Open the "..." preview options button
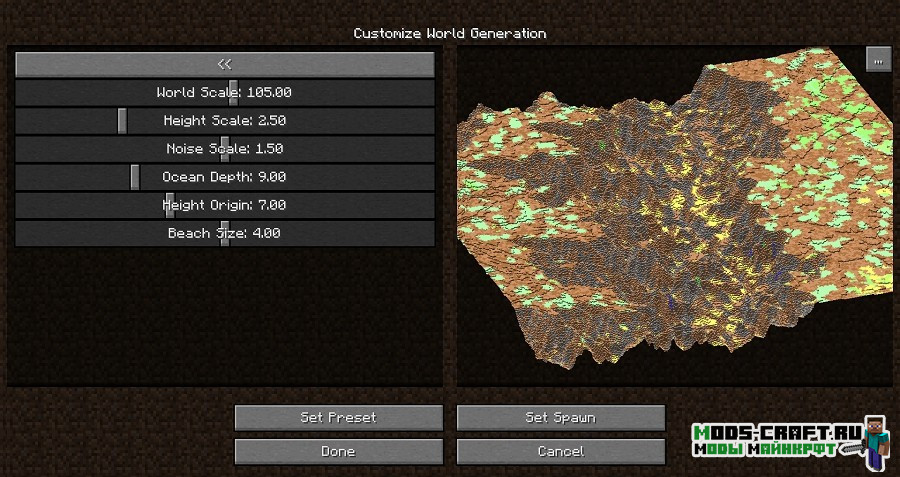This screenshot has height=477, width=900. click(x=878, y=60)
